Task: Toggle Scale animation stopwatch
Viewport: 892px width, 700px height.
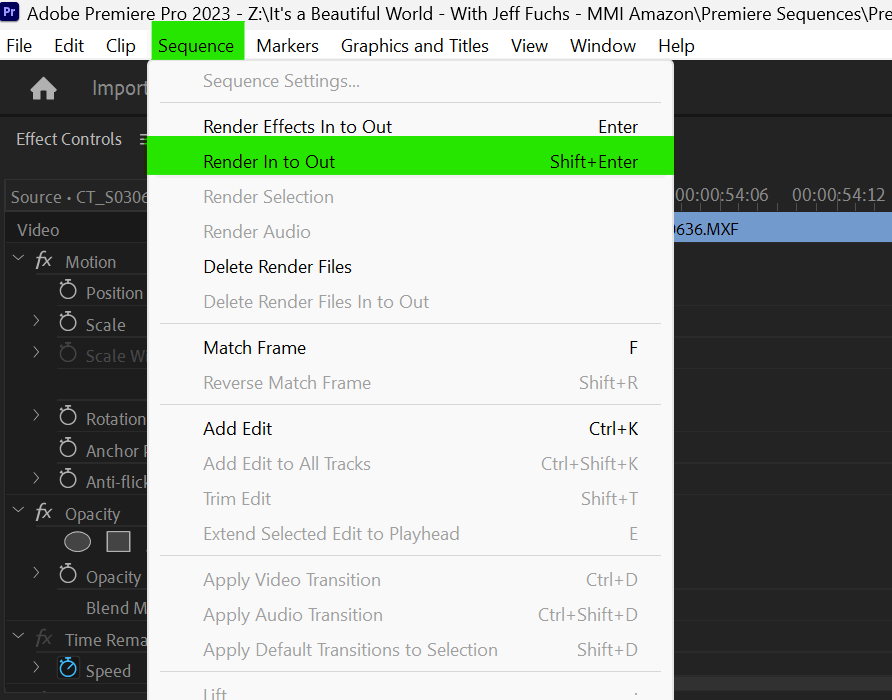Action: click(68, 322)
